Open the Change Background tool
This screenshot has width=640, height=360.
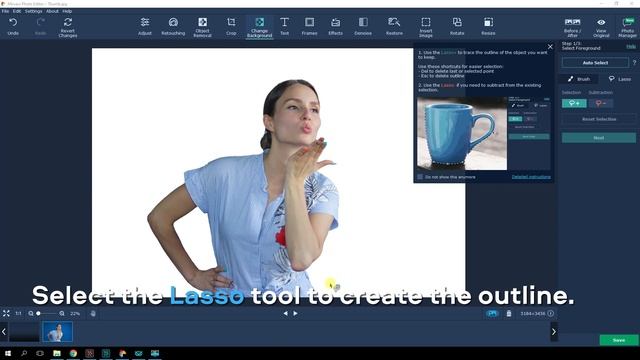tap(259, 27)
